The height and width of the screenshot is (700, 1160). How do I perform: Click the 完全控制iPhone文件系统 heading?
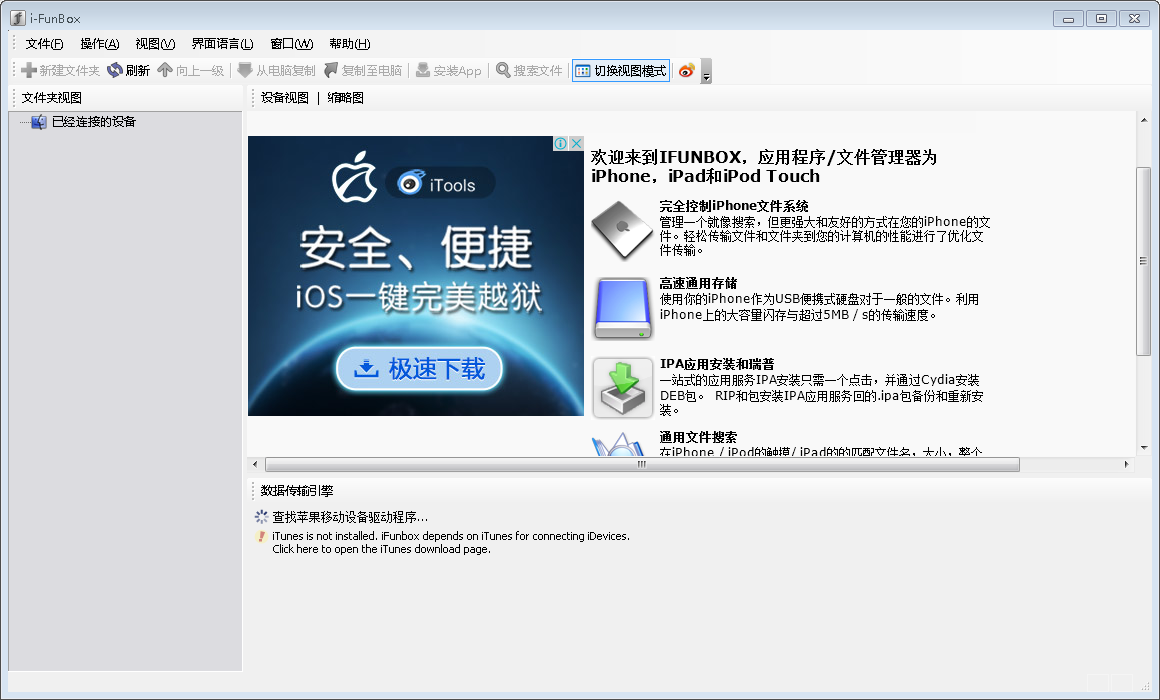coord(734,206)
